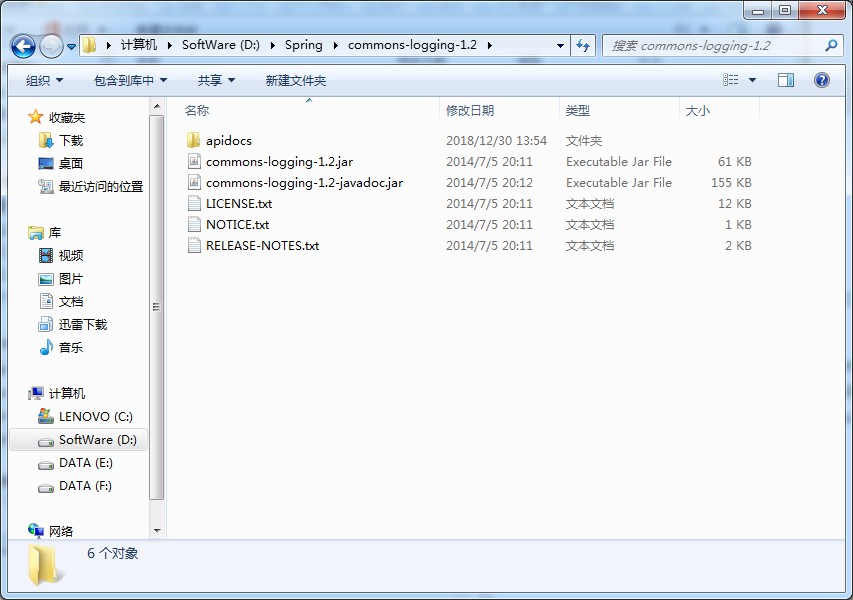Click the RELEASE-NOTES.txt file name
The width and height of the screenshot is (853, 600).
(262, 245)
